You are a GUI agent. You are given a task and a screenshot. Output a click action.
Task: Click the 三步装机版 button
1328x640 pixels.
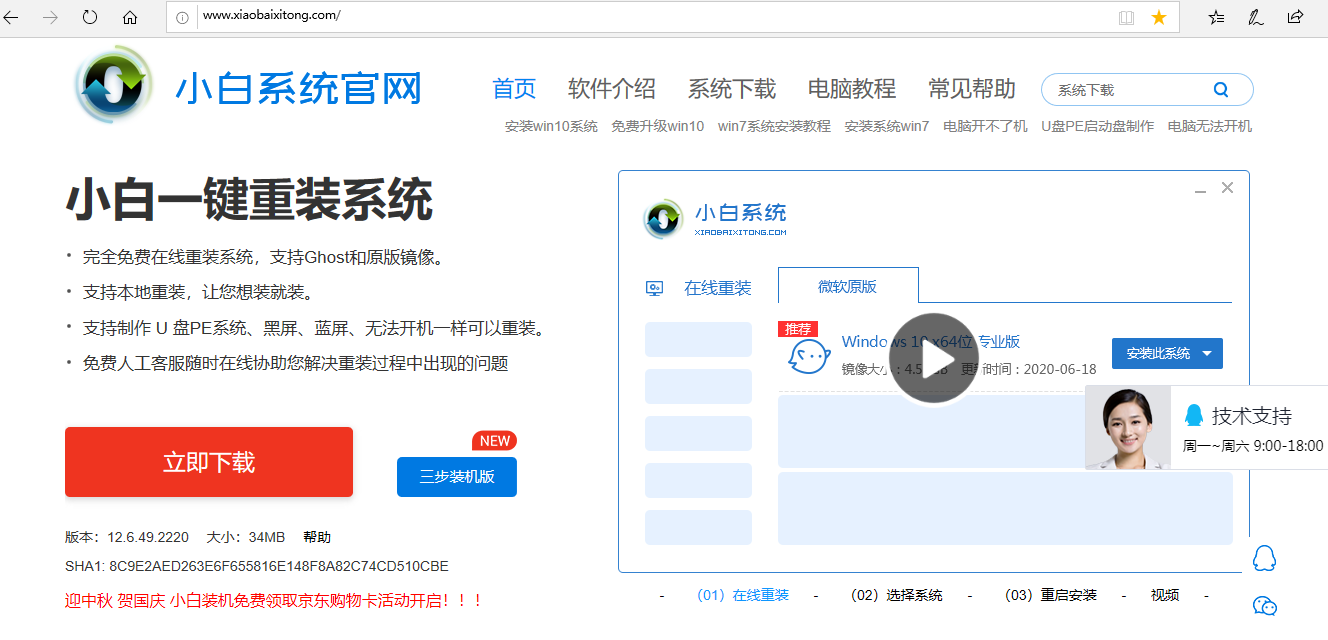(x=456, y=477)
